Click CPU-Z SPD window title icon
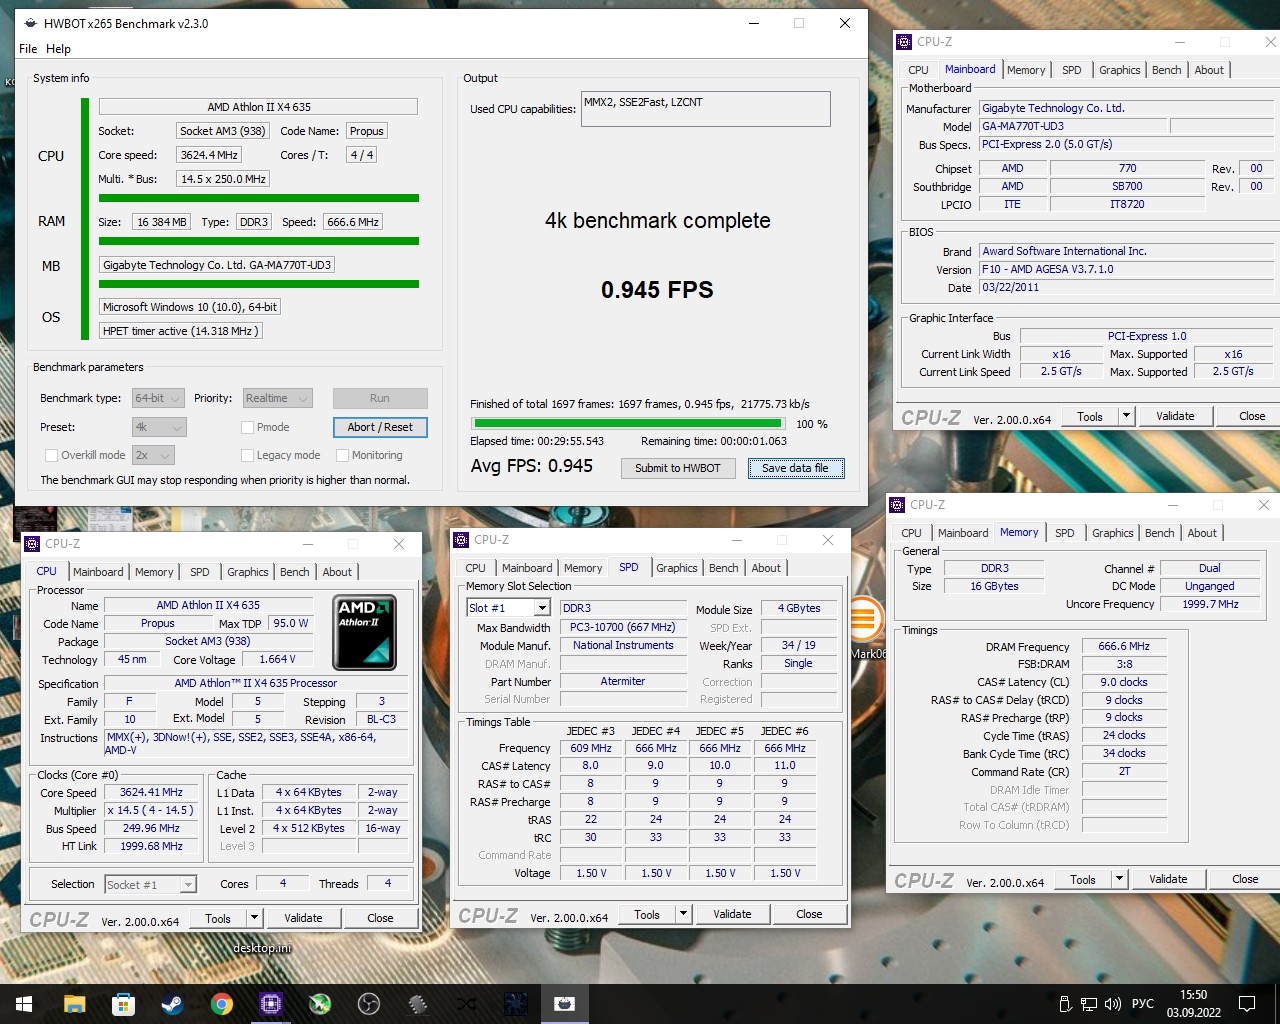The width and height of the screenshot is (1280, 1024). click(461, 540)
